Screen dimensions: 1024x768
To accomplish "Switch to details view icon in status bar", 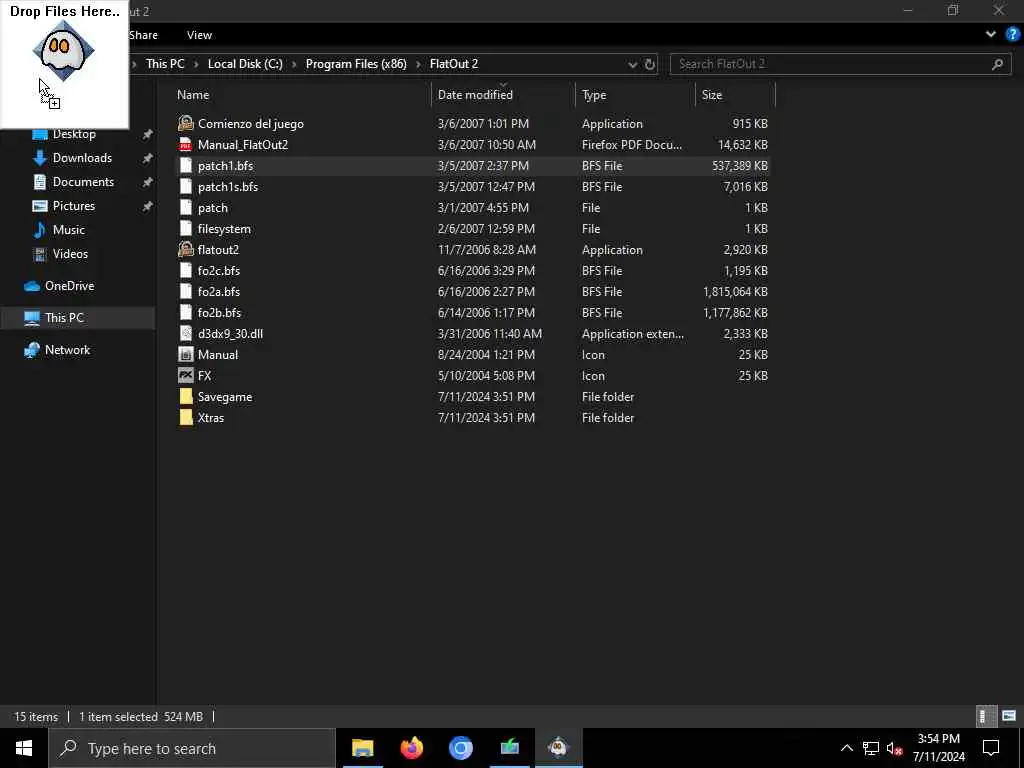I will [985, 716].
